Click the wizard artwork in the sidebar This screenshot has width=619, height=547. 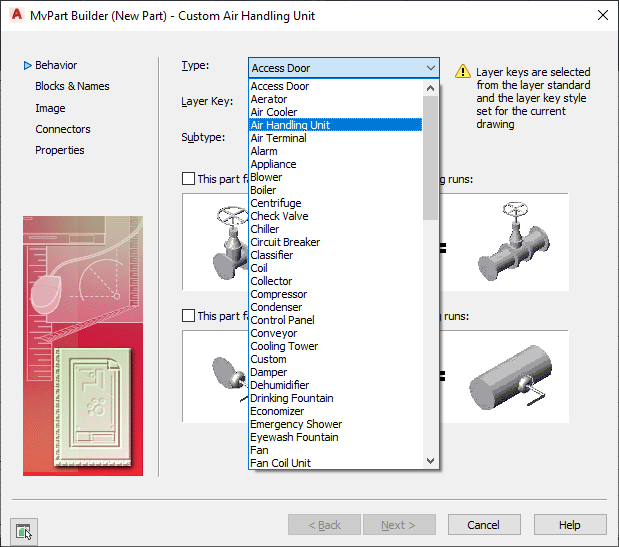point(83,346)
